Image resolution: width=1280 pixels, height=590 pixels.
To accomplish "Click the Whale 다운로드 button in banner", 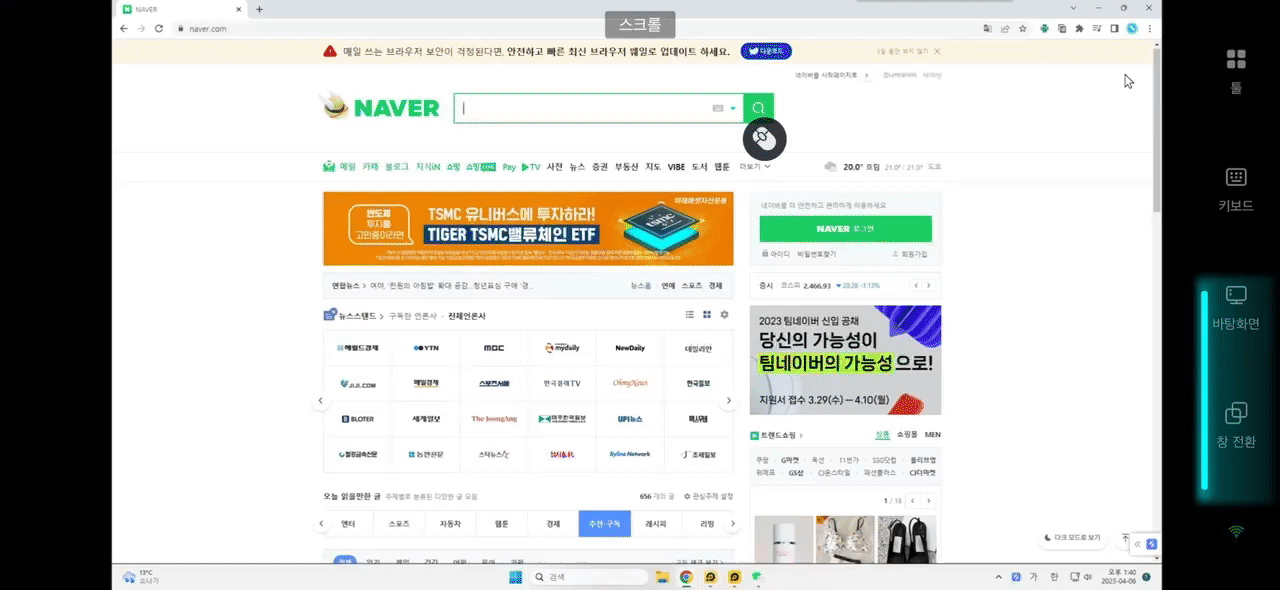I will tap(767, 51).
